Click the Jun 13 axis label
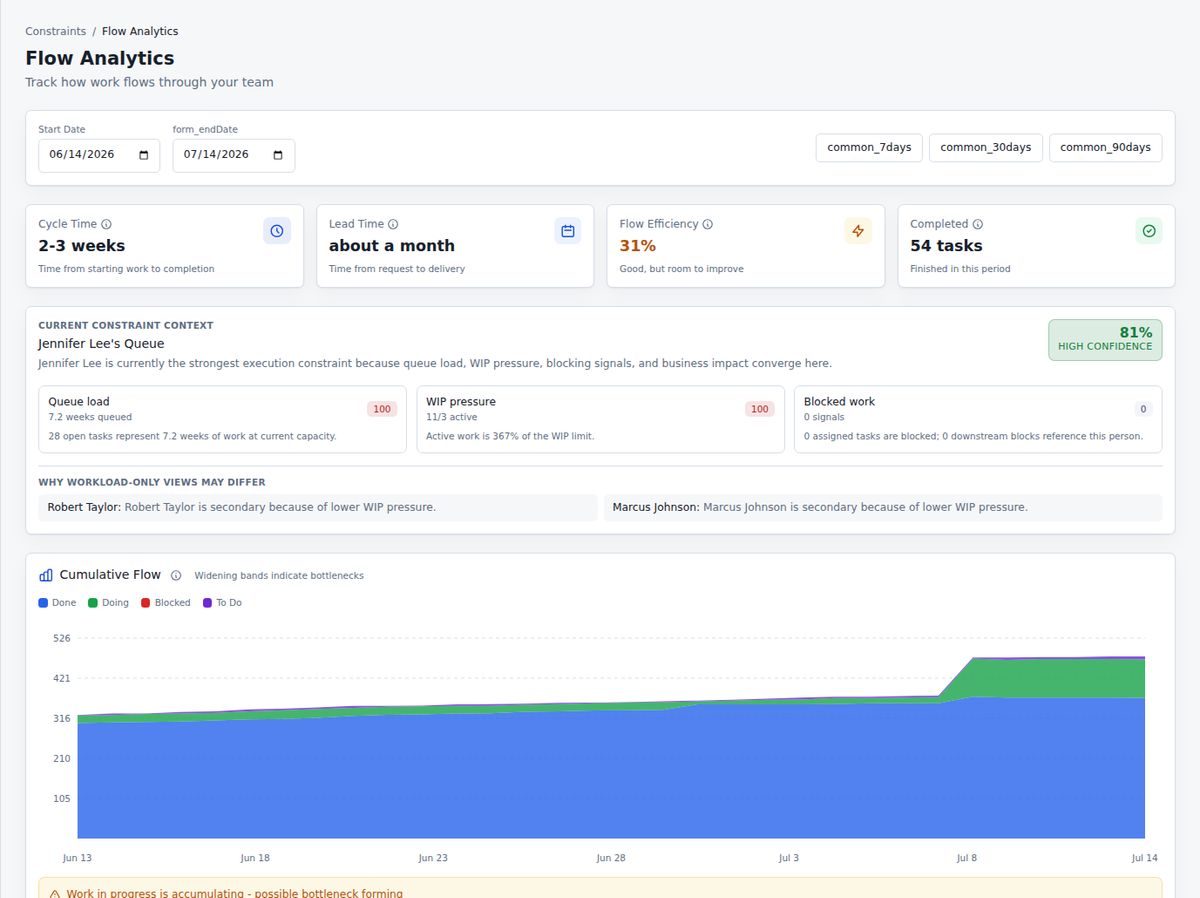The width and height of the screenshot is (1200, 898). pos(77,858)
